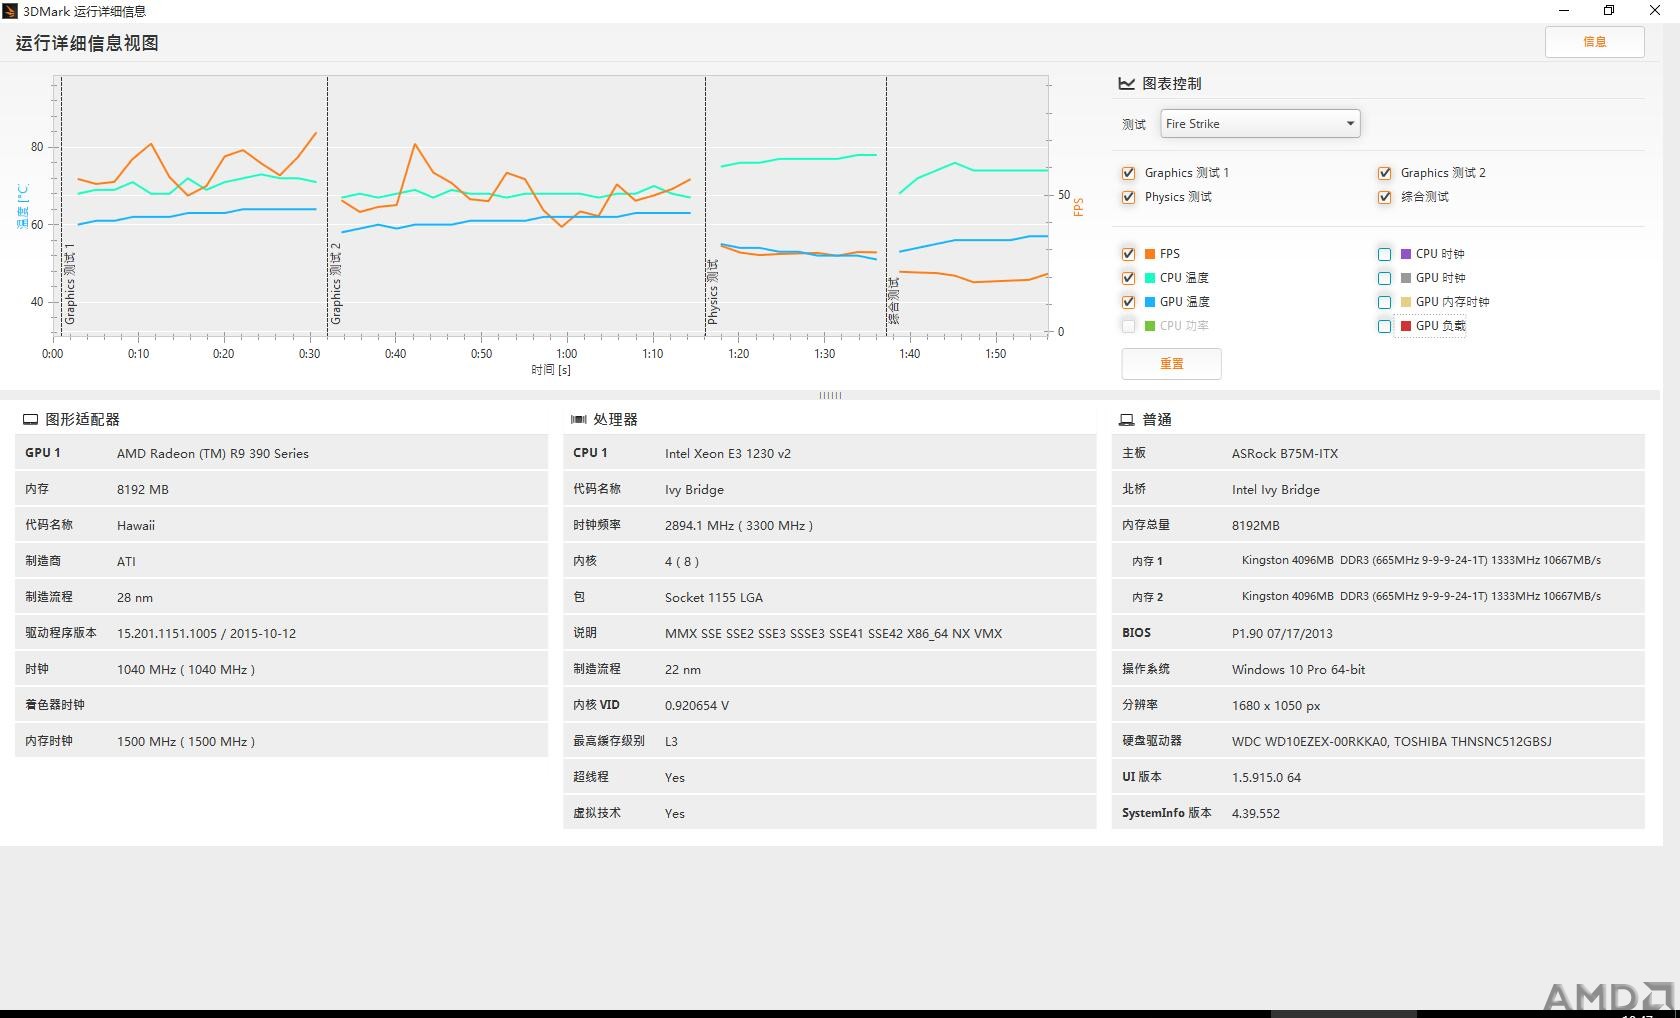Uncheck Graphics 测试 1 checkbox
The height and width of the screenshot is (1018, 1680).
click(x=1128, y=173)
